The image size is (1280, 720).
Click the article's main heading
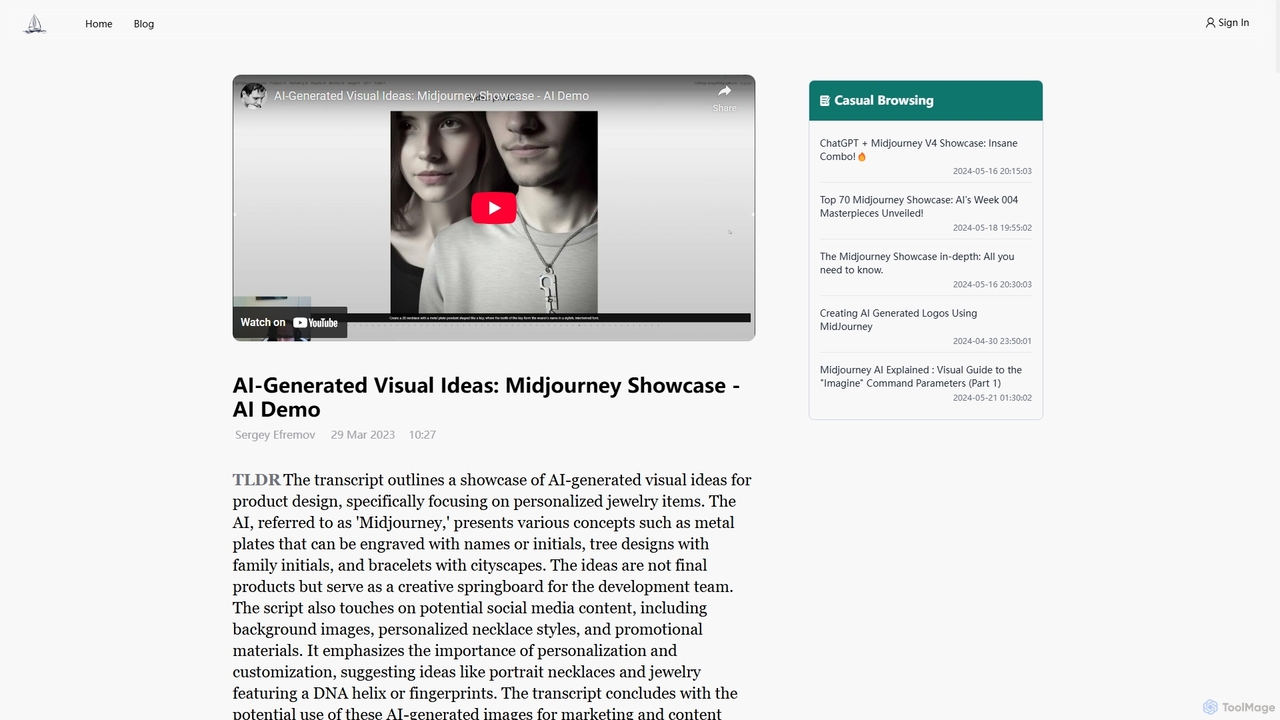(486, 397)
